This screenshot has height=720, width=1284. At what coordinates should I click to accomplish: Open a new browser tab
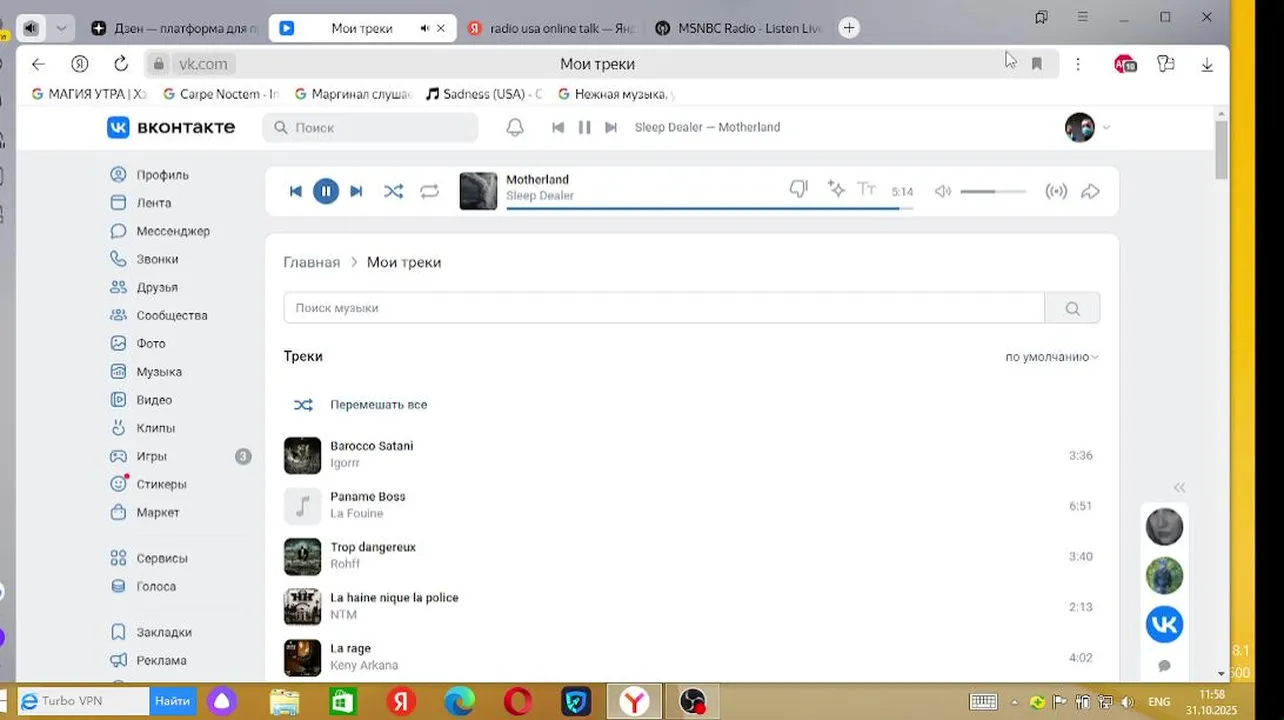tap(849, 28)
